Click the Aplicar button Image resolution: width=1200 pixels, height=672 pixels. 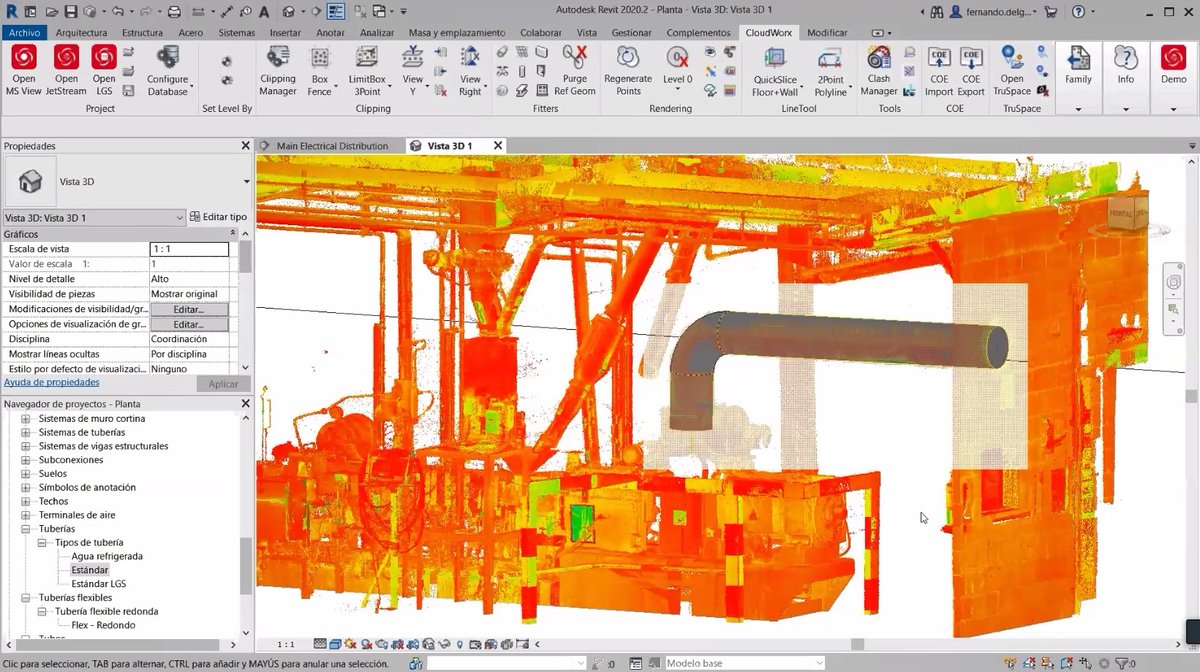click(x=223, y=384)
